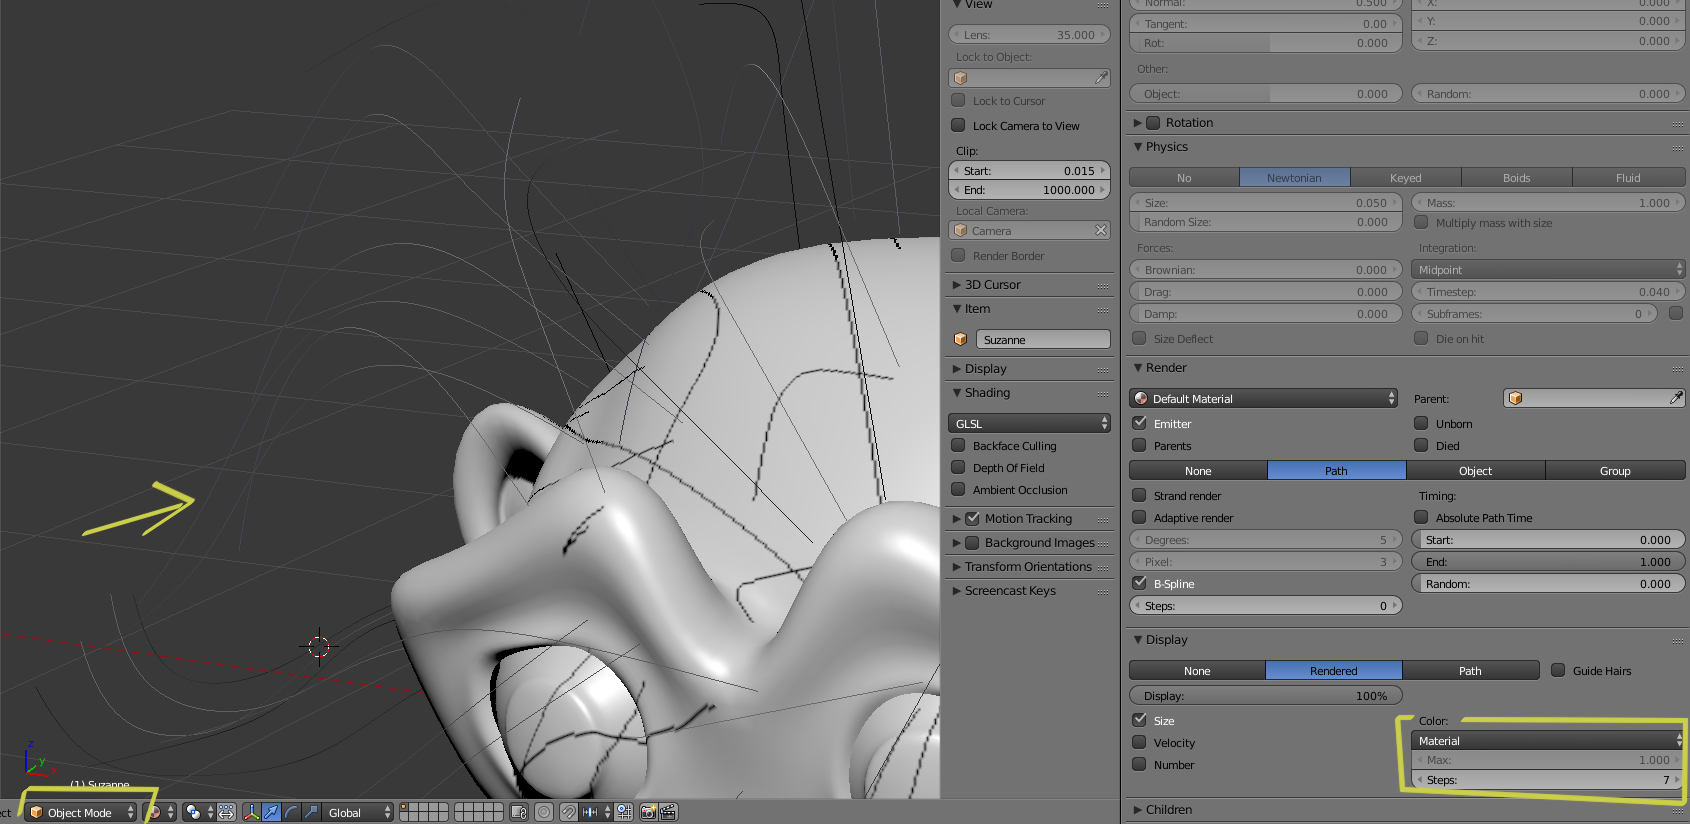The image size is (1690, 824).
Task: Click the Snap during transform grid icon
Action: pos(624,812)
